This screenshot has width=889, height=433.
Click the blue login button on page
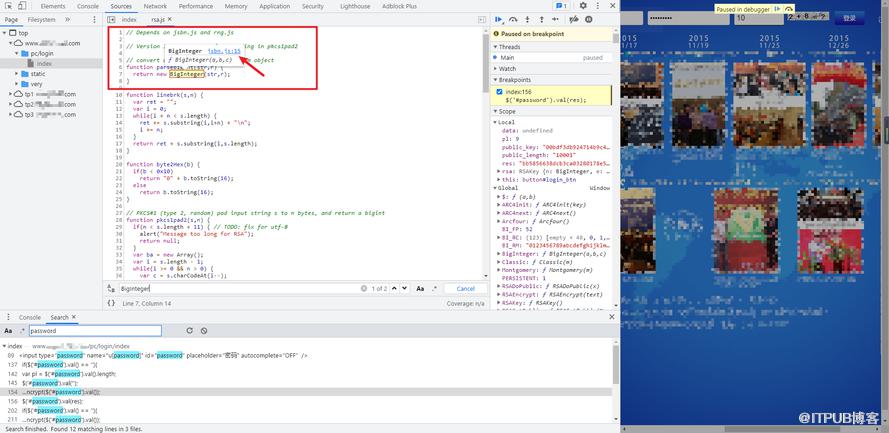tap(849, 18)
